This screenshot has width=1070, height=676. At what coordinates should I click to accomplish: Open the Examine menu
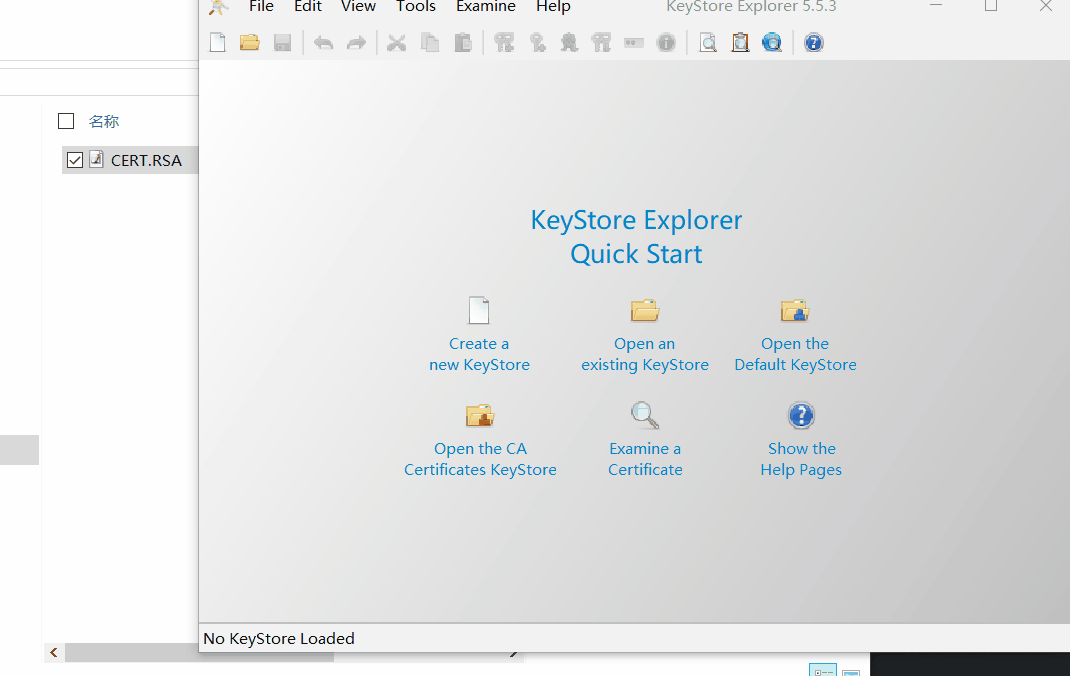(x=486, y=7)
